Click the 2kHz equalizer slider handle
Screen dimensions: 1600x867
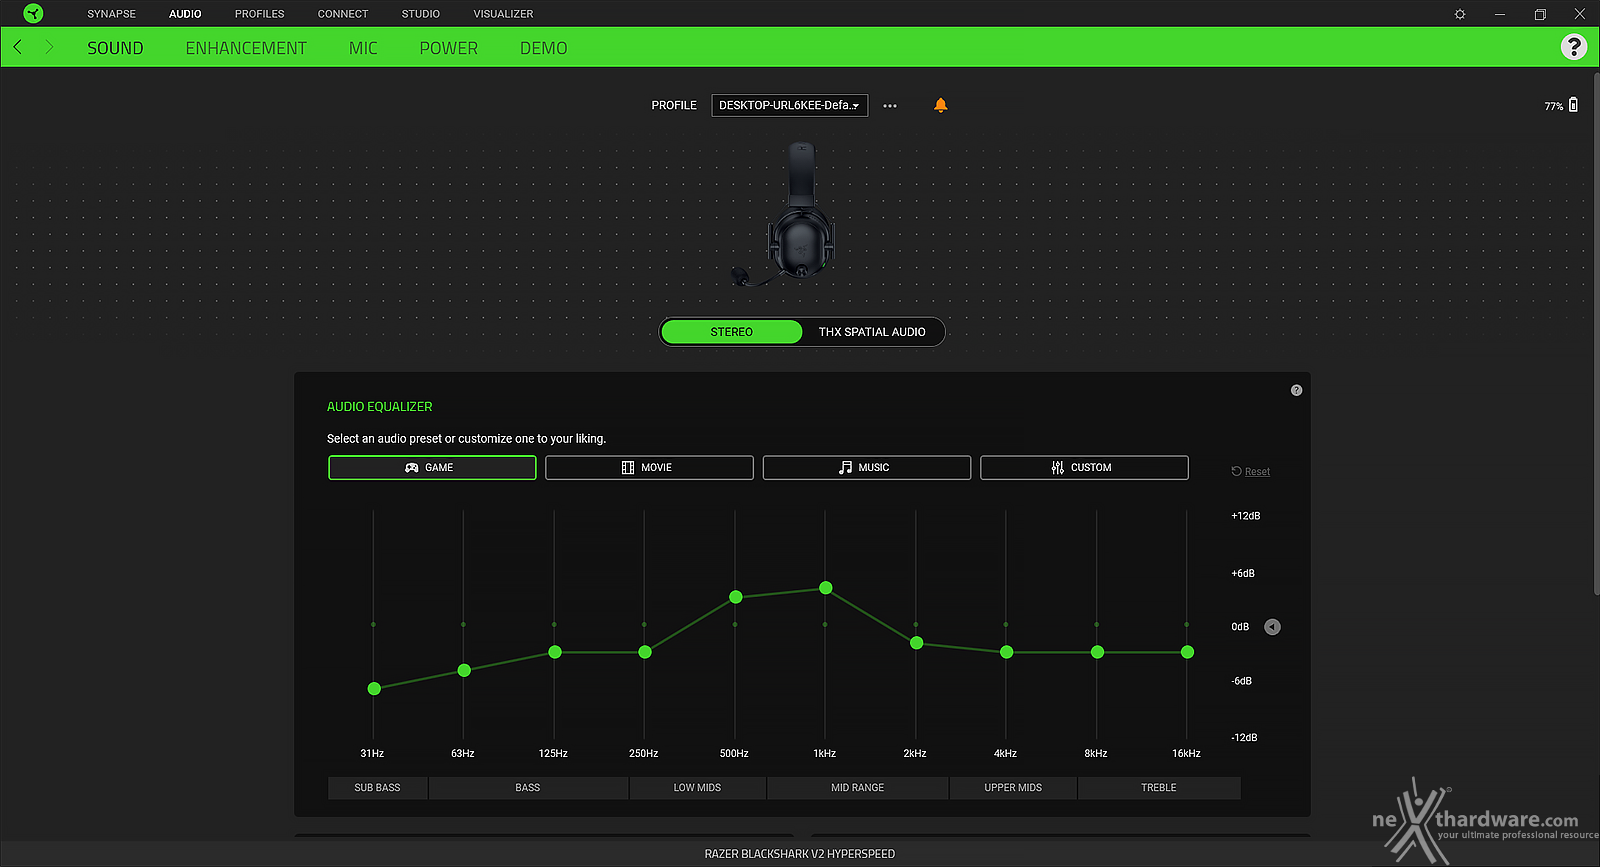point(916,643)
